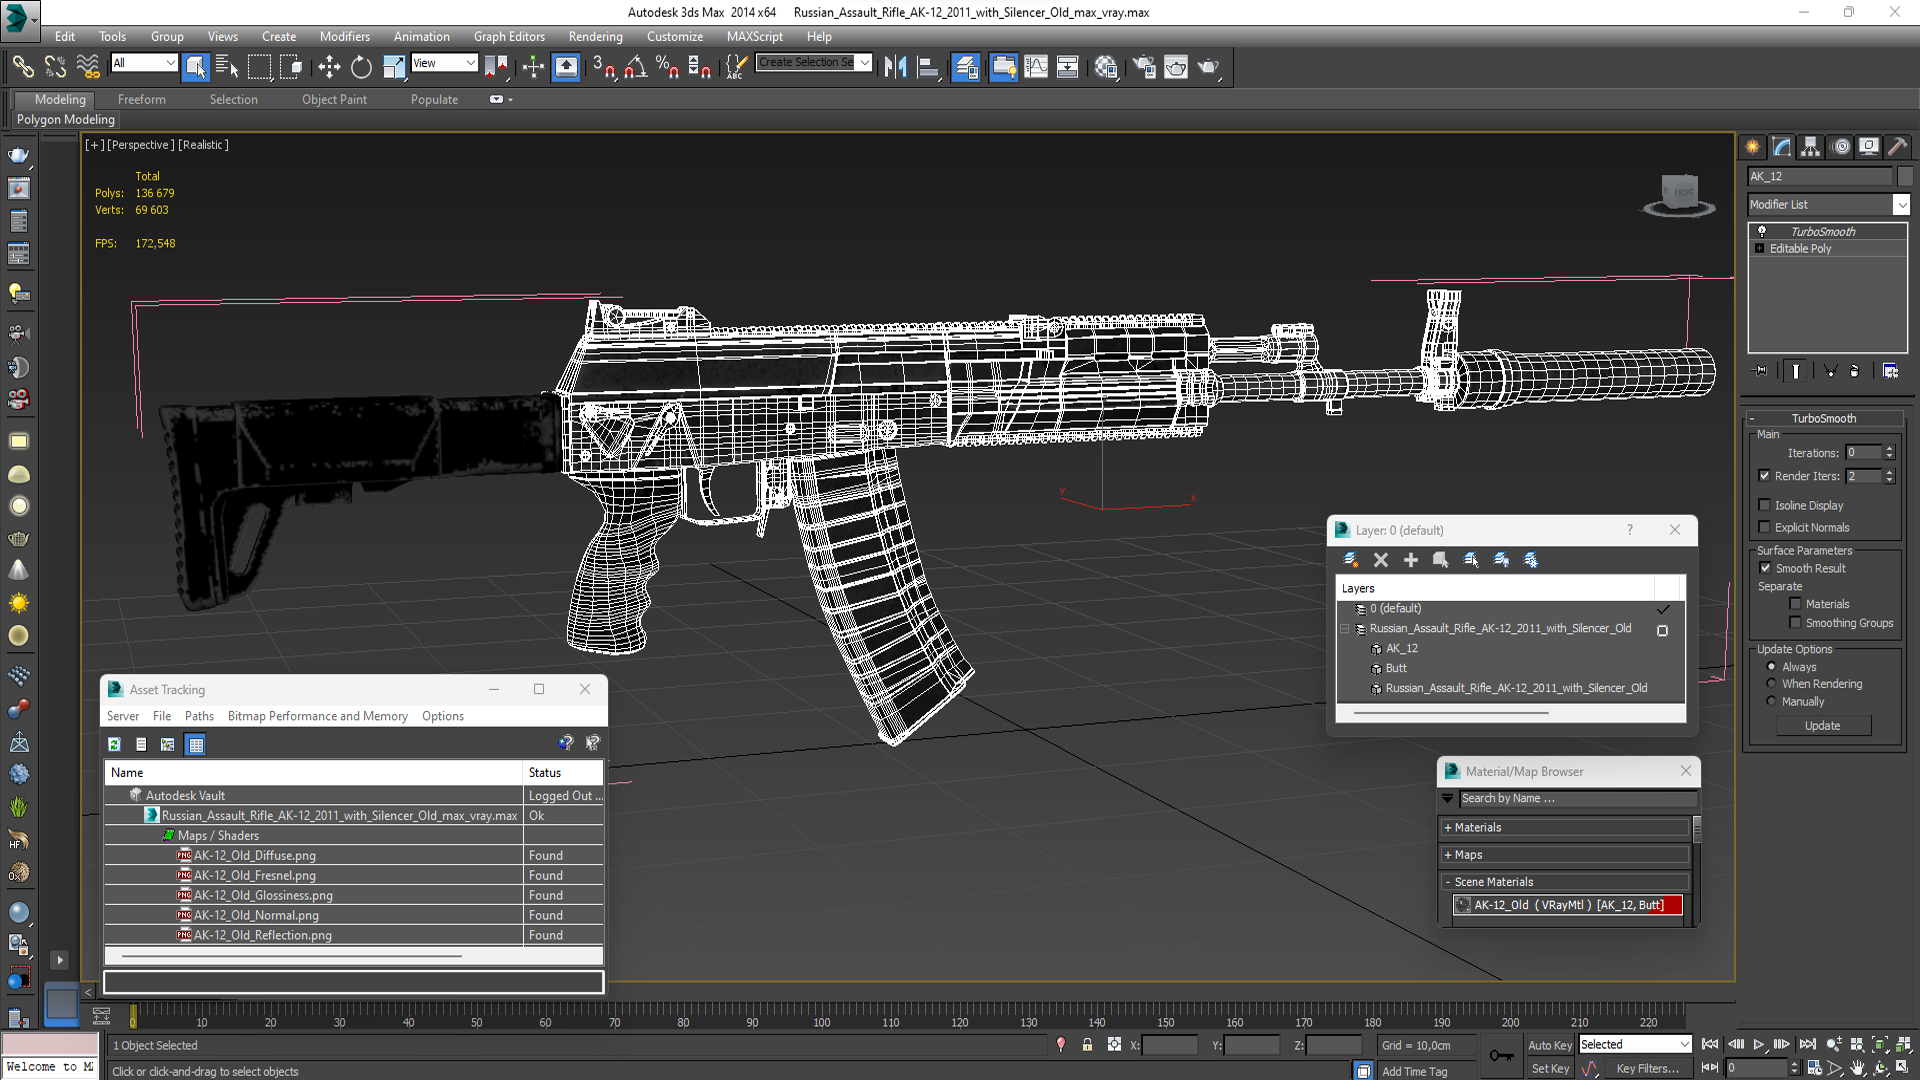Click the Layer dialog horizontal scrollbar

point(1451,713)
